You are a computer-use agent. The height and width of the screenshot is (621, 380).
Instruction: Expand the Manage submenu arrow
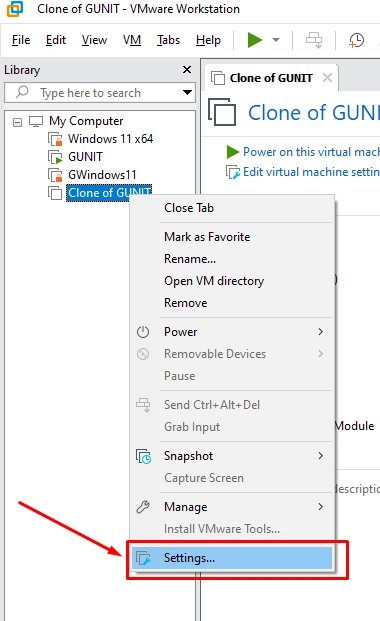click(321, 507)
